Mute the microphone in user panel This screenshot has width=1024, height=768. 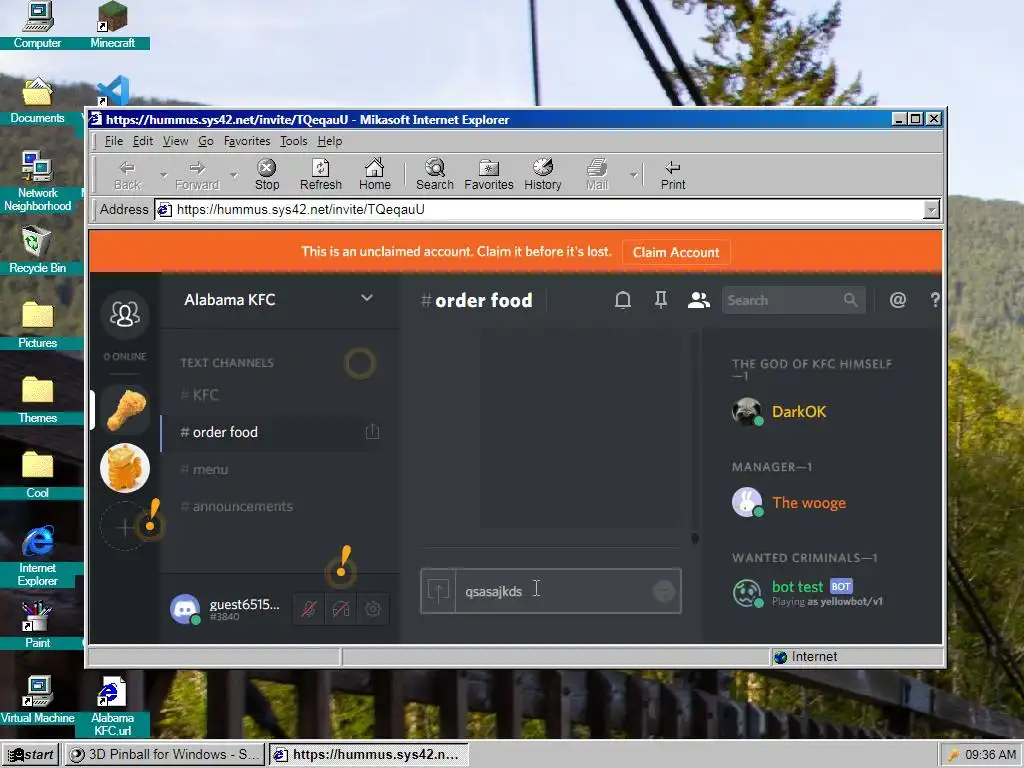(309, 609)
